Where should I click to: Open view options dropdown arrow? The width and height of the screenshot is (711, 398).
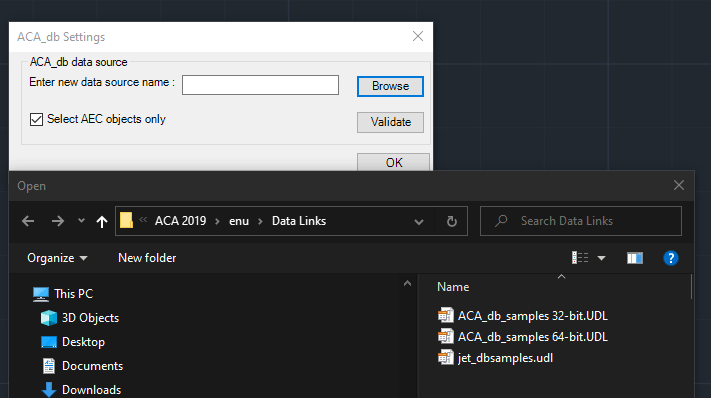point(601,258)
